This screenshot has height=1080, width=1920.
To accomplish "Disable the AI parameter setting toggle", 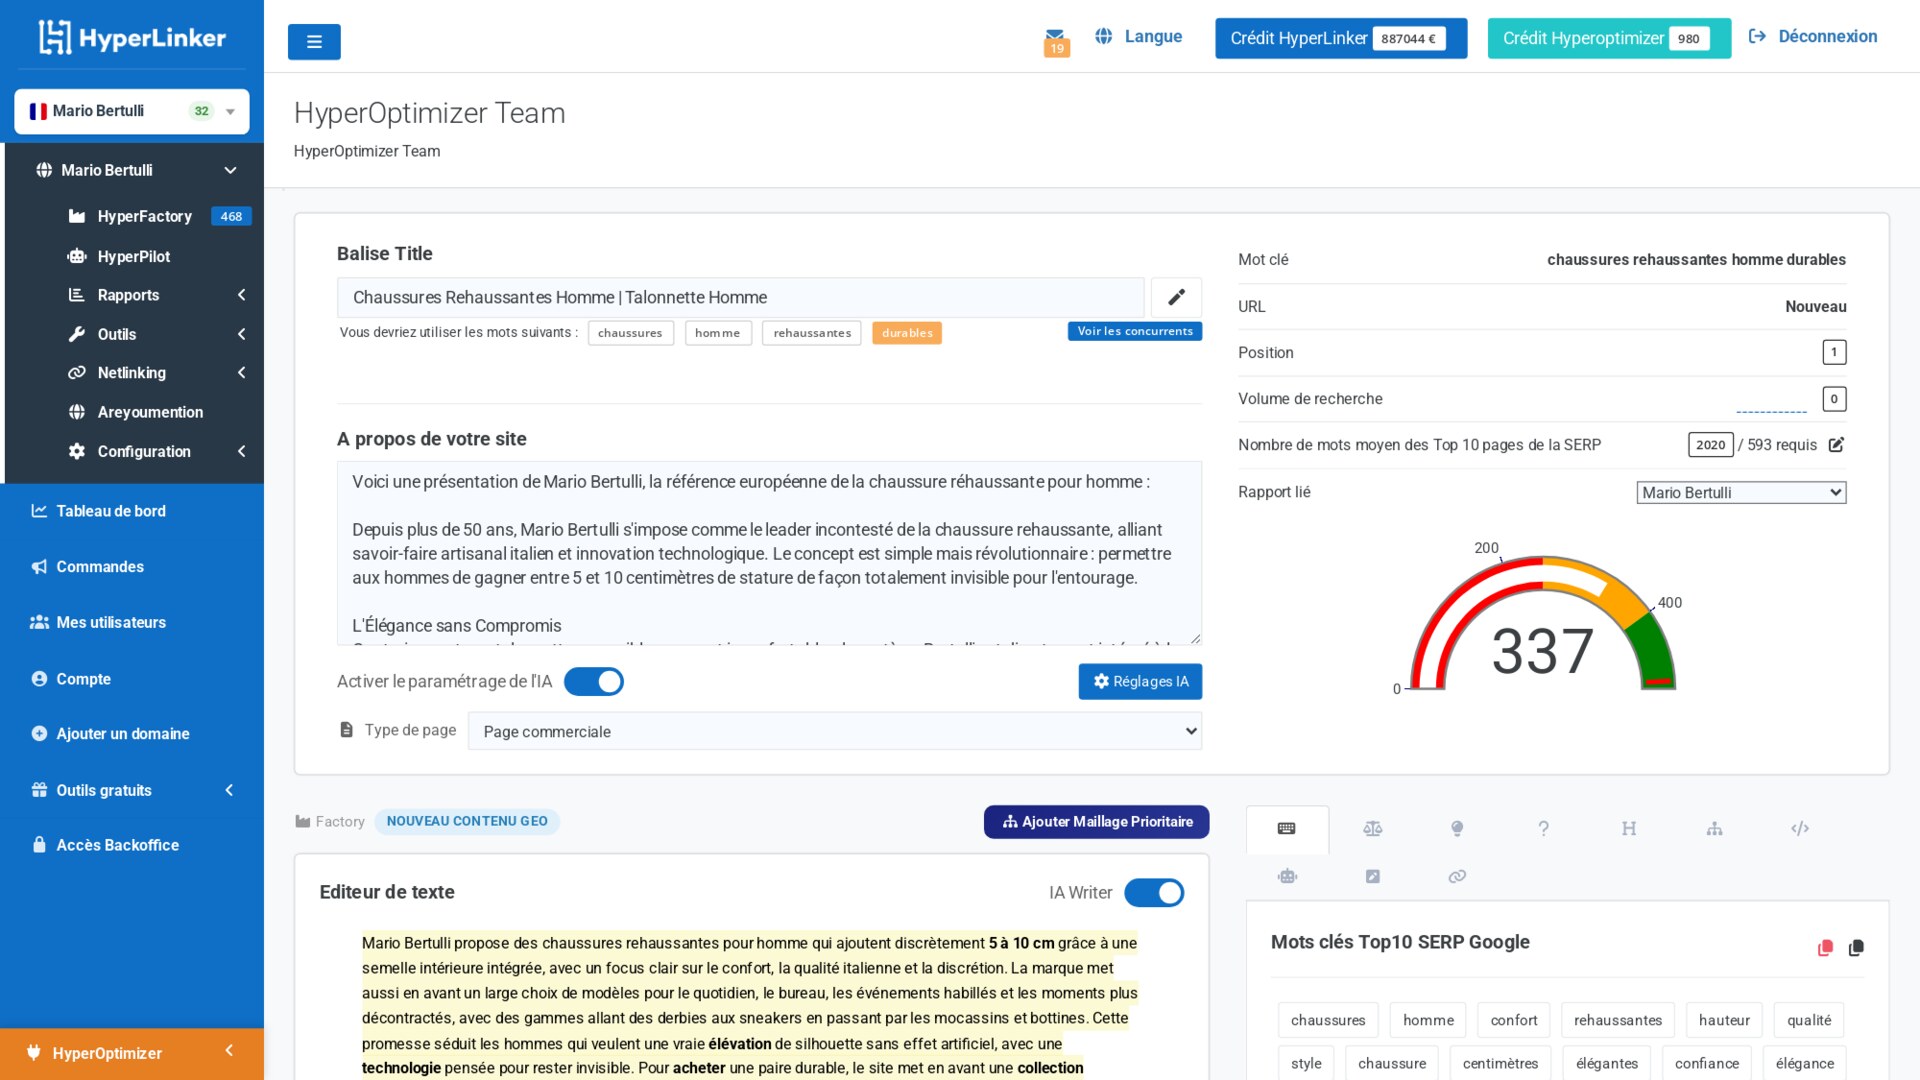I will [594, 682].
